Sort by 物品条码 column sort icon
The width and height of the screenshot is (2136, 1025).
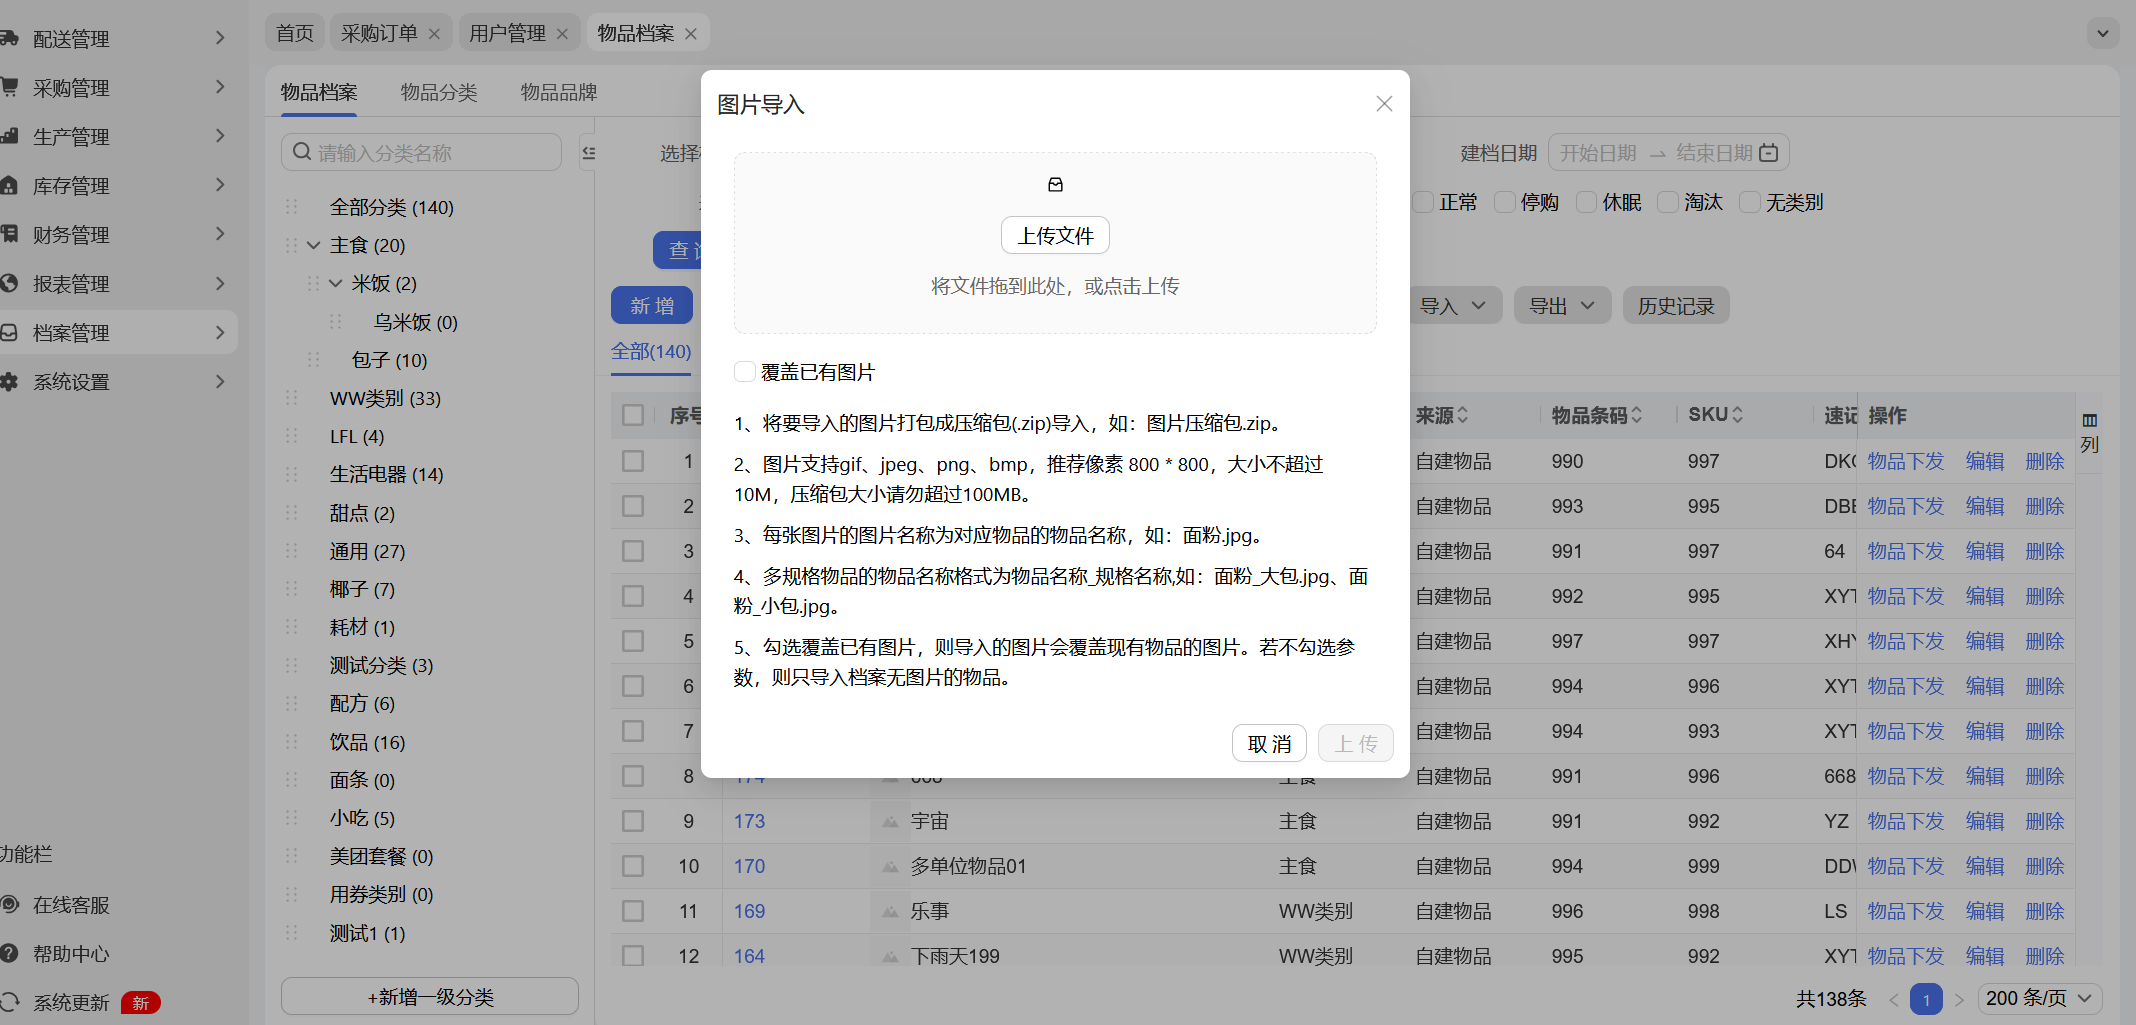[1637, 415]
